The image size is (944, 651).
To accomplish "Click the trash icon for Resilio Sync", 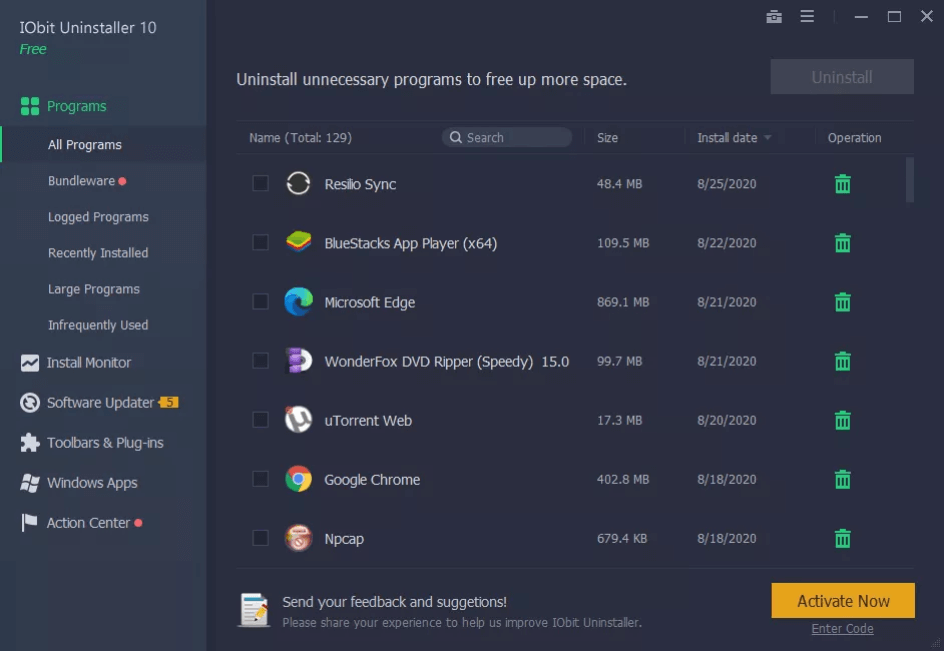I will pyautogui.click(x=842, y=184).
